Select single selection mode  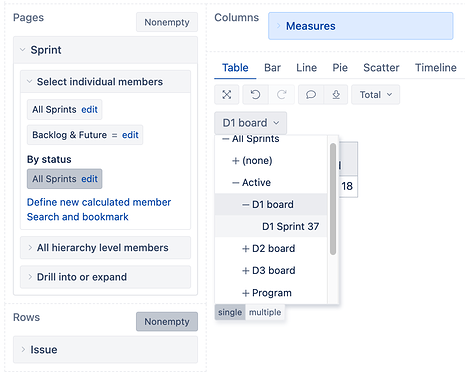point(230,312)
